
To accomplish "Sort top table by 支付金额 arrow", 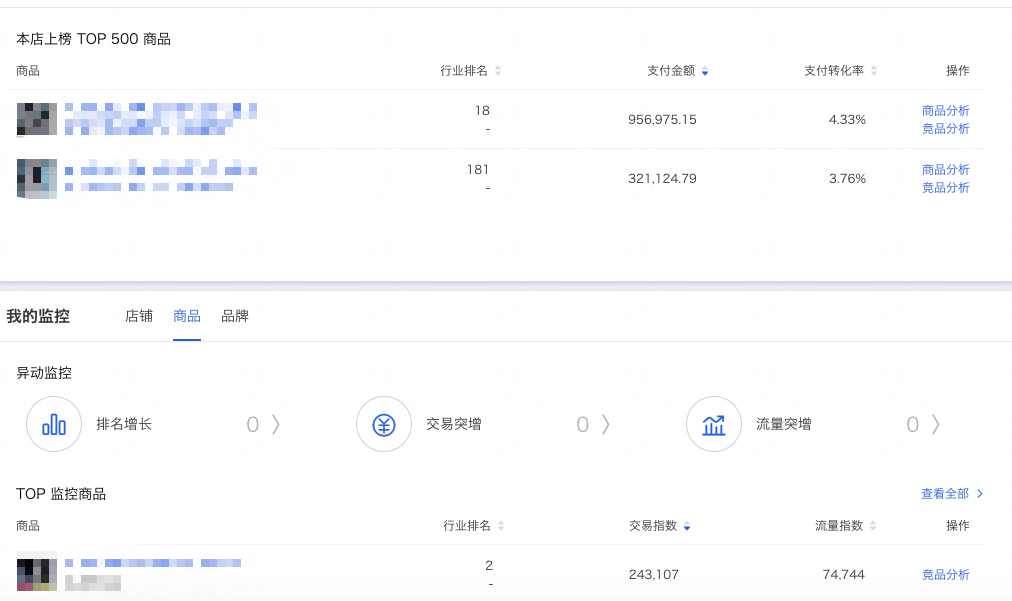I will point(705,71).
